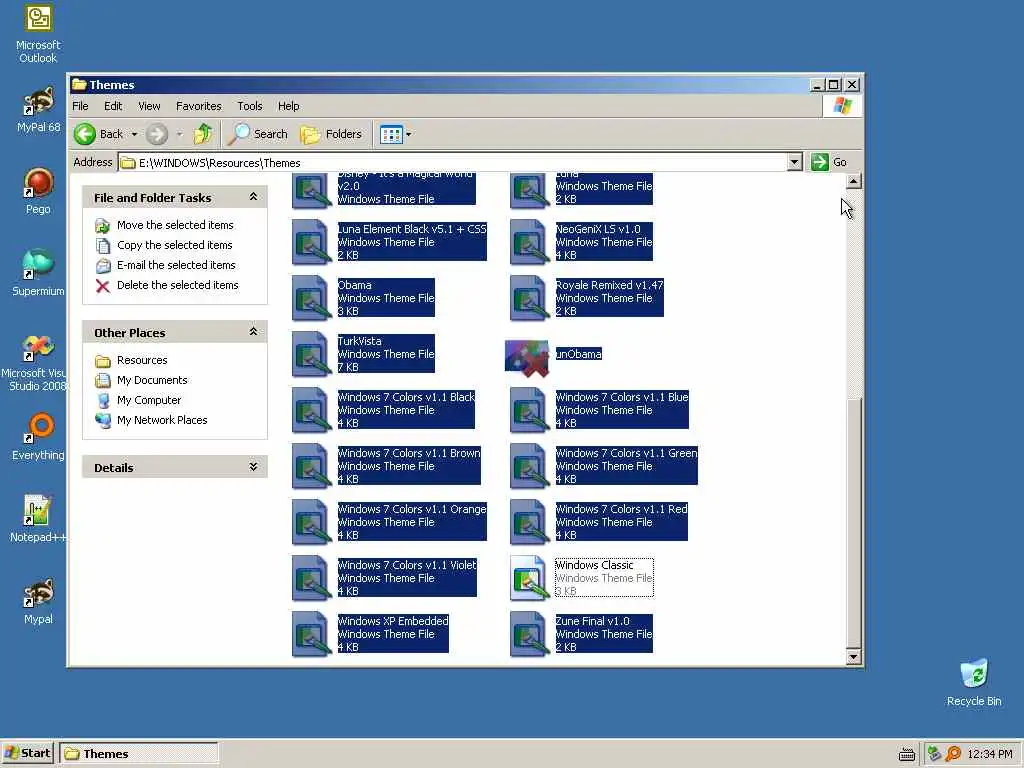This screenshot has height=768, width=1024.
Task: Open the Edit menu
Action: click(x=113, y=106)
